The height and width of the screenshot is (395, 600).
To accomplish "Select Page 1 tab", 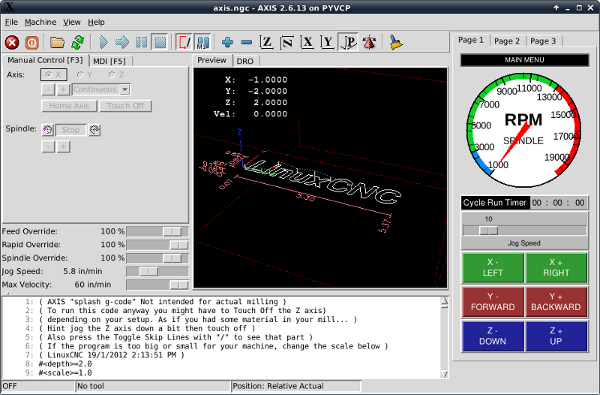I will [x=471, y=40].
